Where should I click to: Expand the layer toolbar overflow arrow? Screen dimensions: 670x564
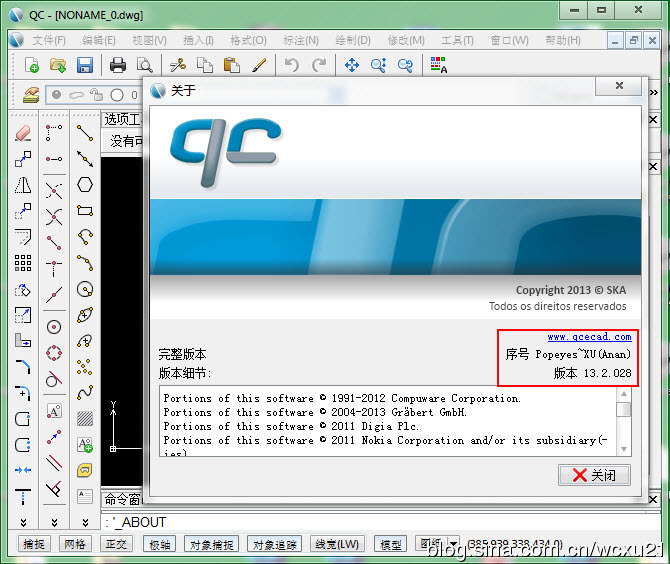[x=654, y=92]
